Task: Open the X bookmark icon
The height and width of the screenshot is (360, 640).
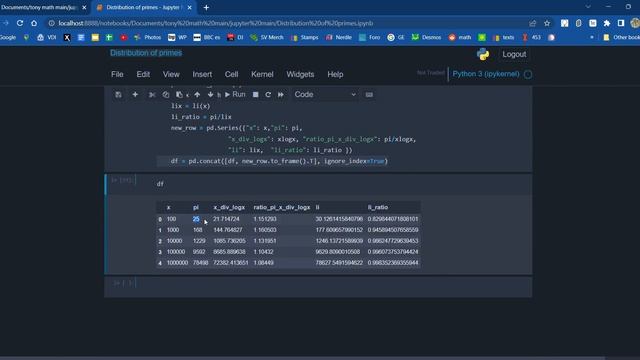Action: pos(67,37)
